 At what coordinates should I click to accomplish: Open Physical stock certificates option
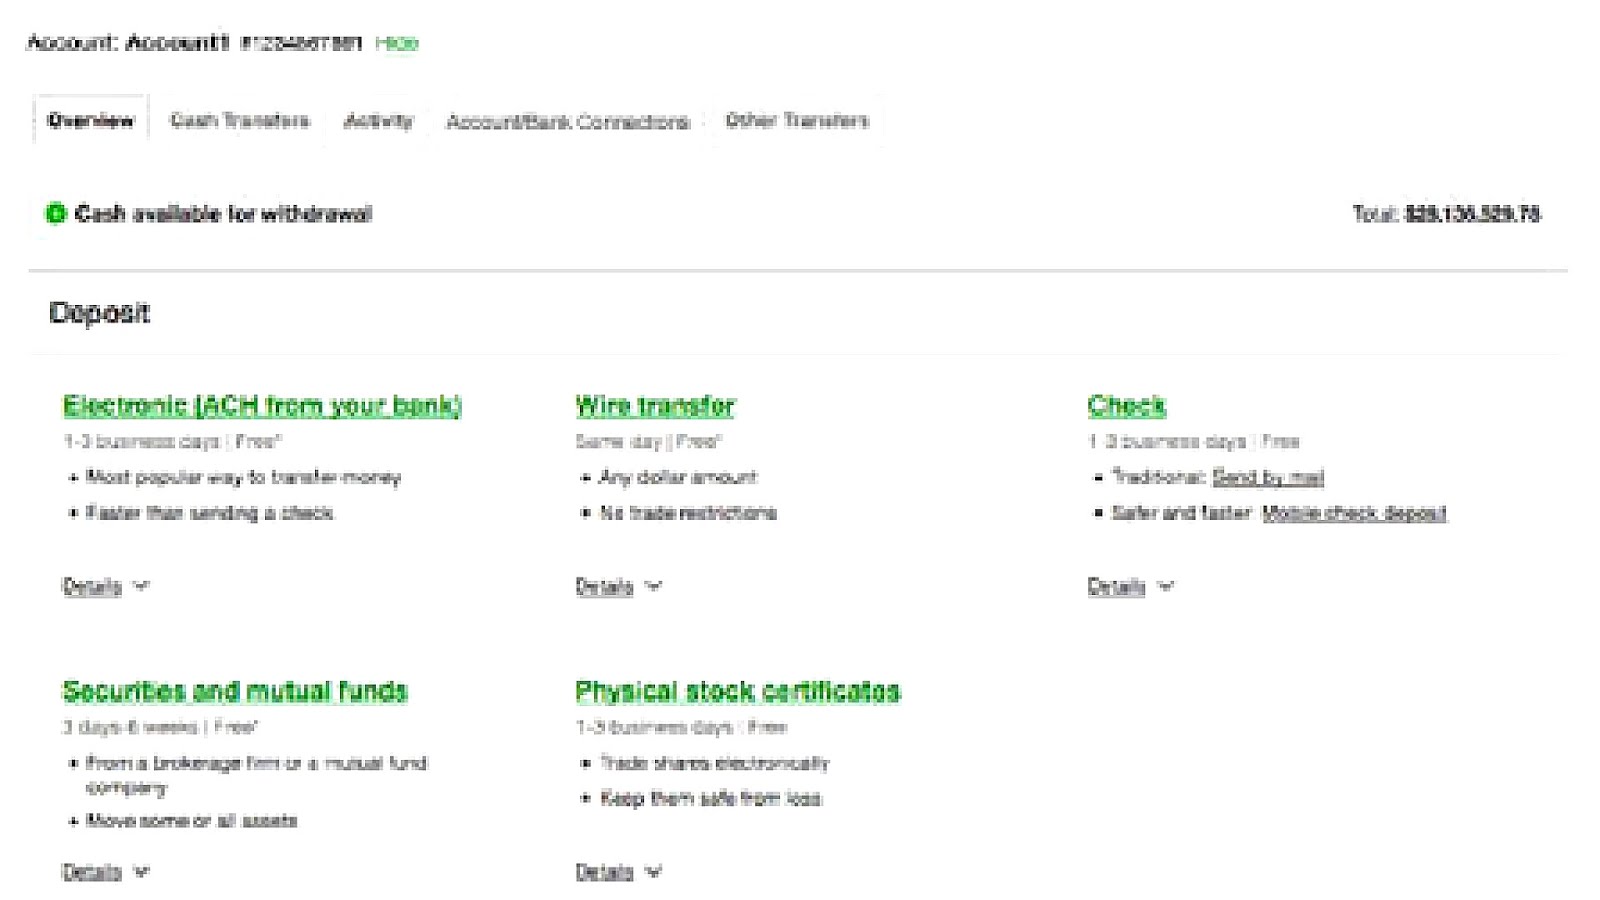tap(737, 690)
